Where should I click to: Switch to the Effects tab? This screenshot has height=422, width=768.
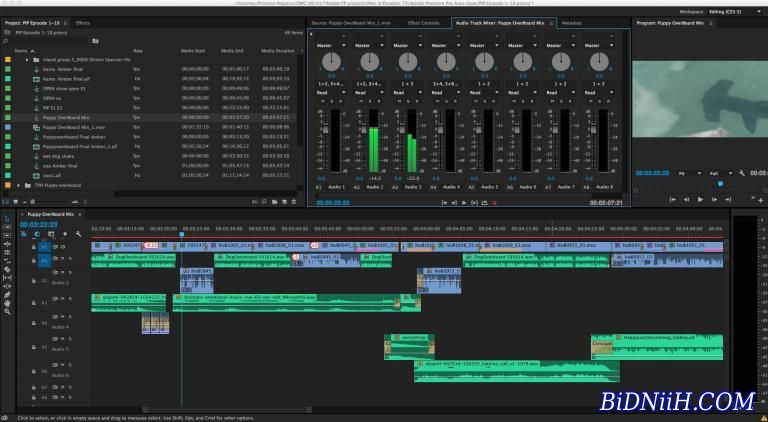coord(82,23)
